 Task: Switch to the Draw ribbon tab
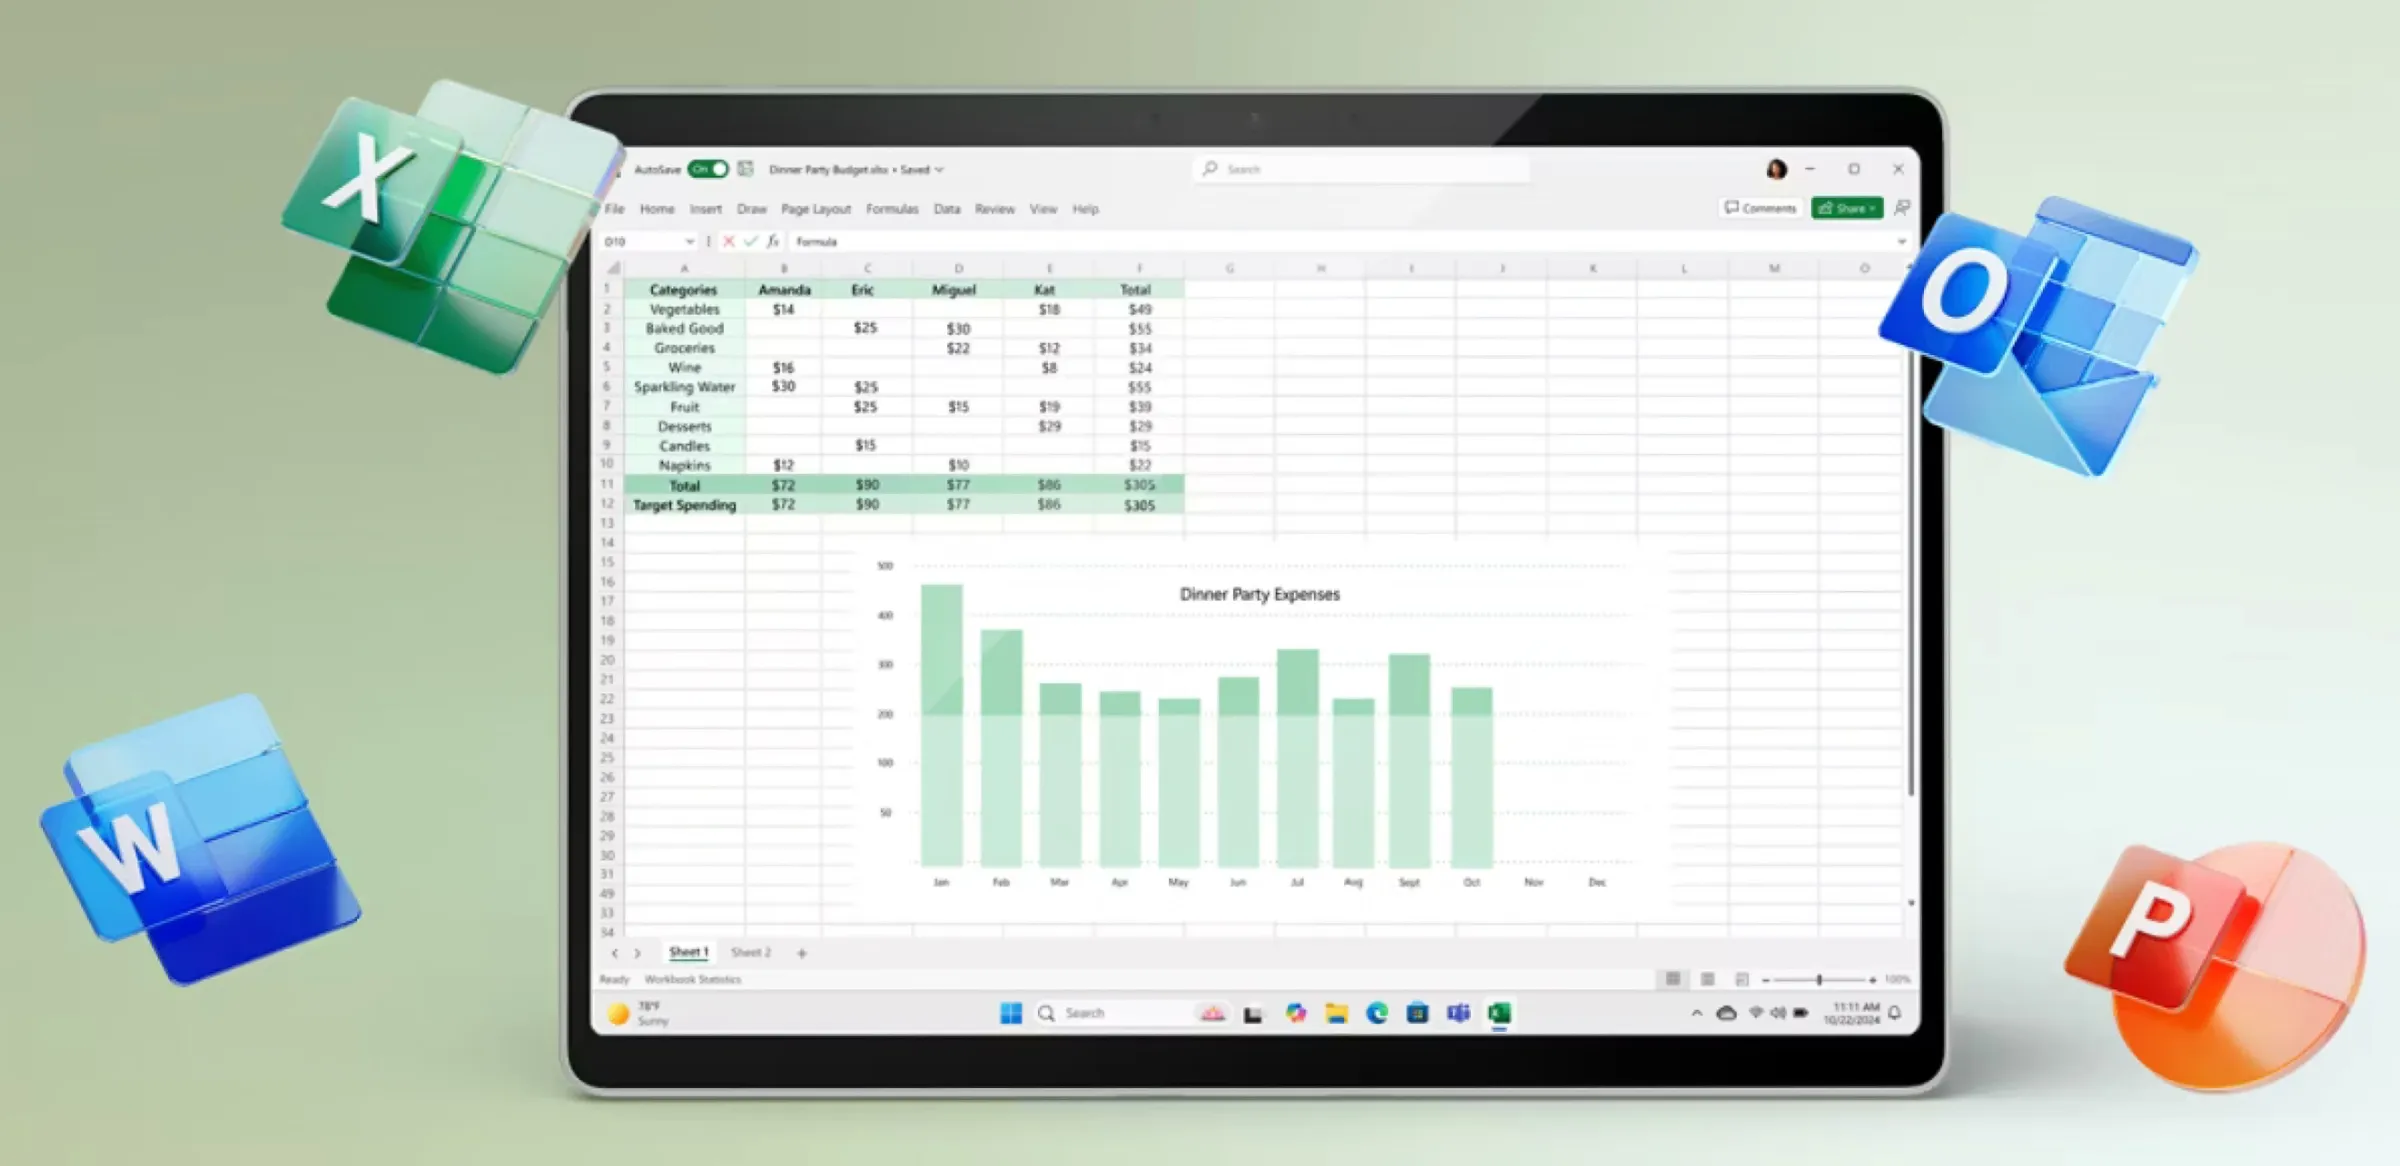pyautogui.click(x=751, y=209)
